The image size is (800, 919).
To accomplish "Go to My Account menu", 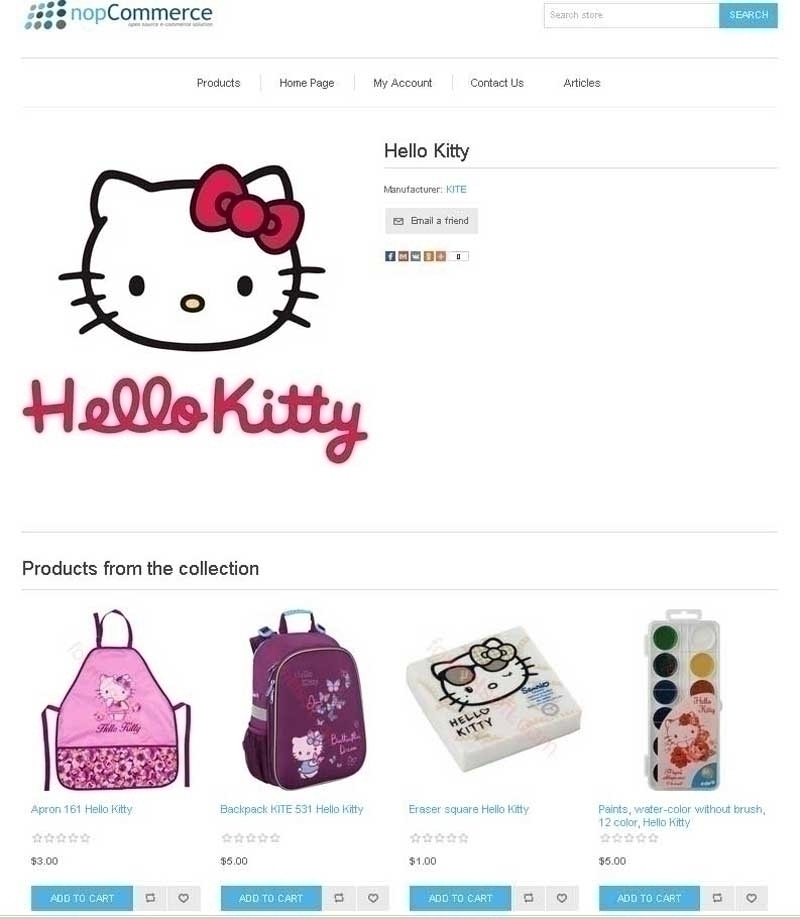I will tap(403, 83).
